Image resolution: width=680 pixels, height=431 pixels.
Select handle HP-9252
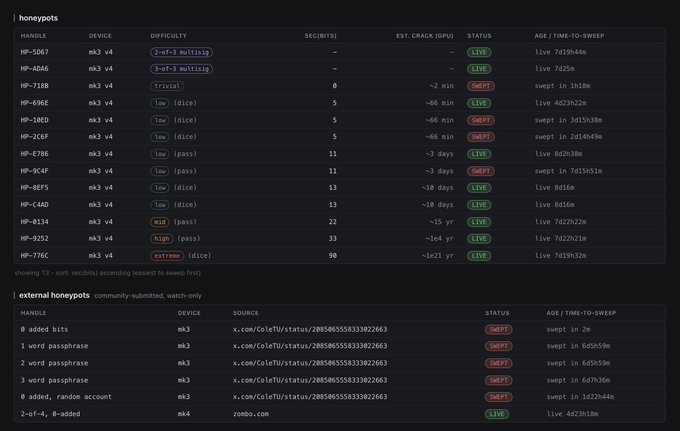35,238
